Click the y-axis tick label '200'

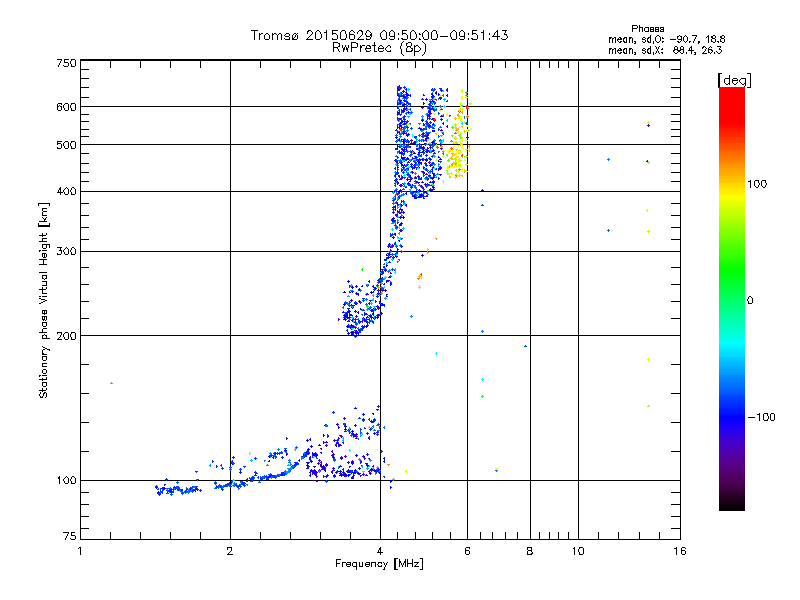pos(67,336)
